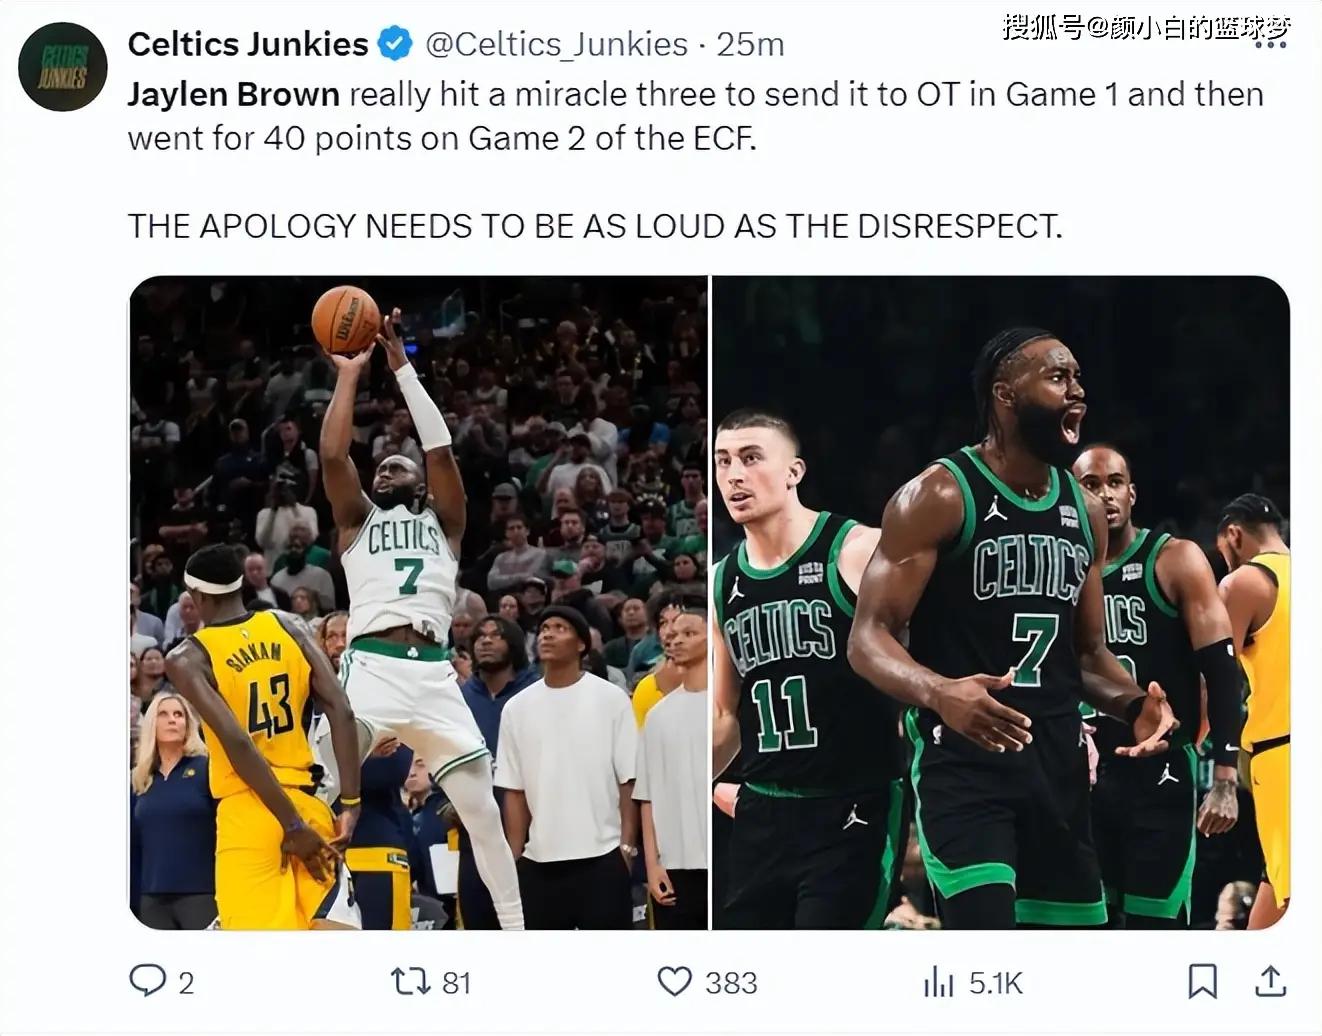This screenshot has height=1036, width=1322.
Task: Like the tweet with heart icon
Action: pos(674,981)
